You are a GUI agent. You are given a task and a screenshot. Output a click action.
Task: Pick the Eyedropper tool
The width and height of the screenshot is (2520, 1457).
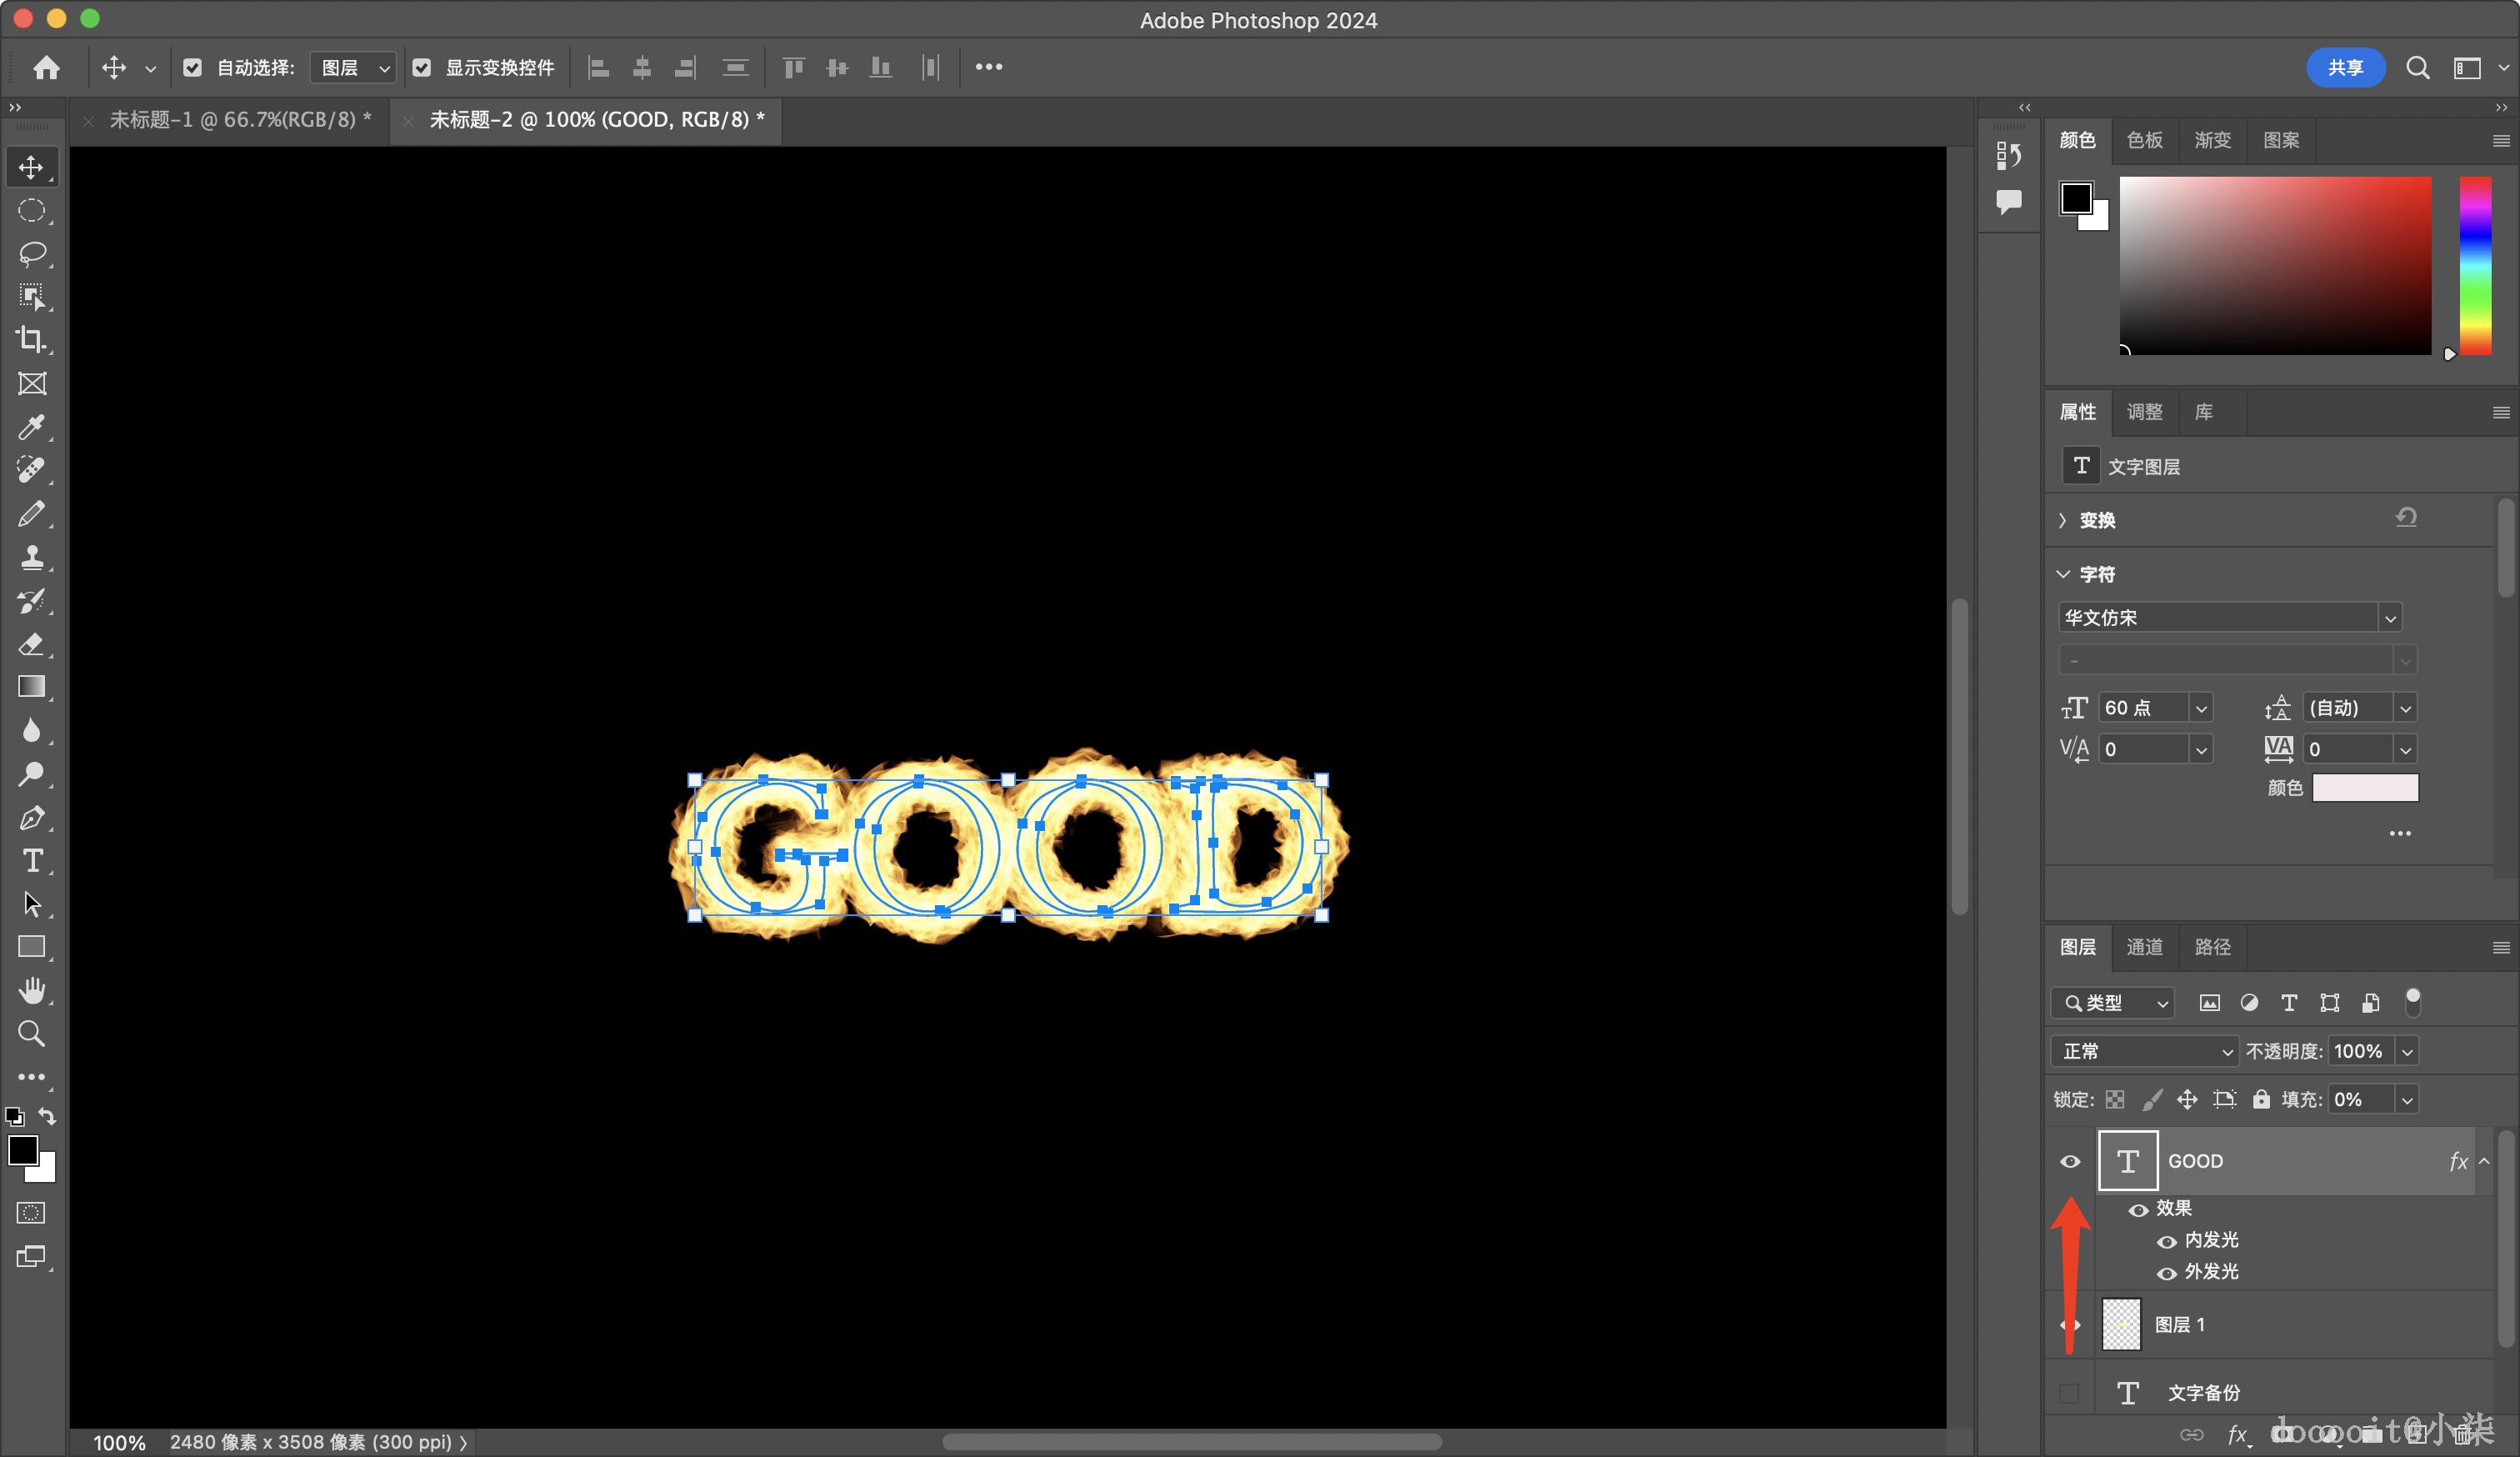coord(32,427)
